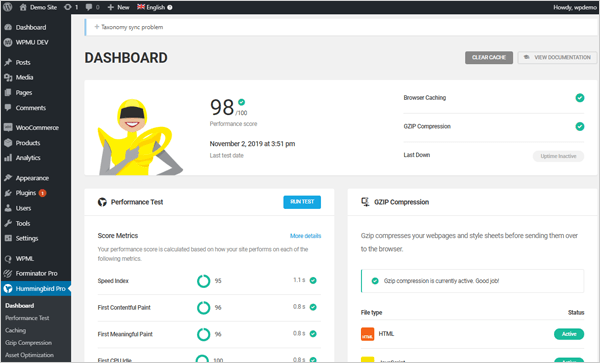This screenshot has width=600, height=363.
Task: Click the Clear Cache button
Action: (x=489, y=57)
